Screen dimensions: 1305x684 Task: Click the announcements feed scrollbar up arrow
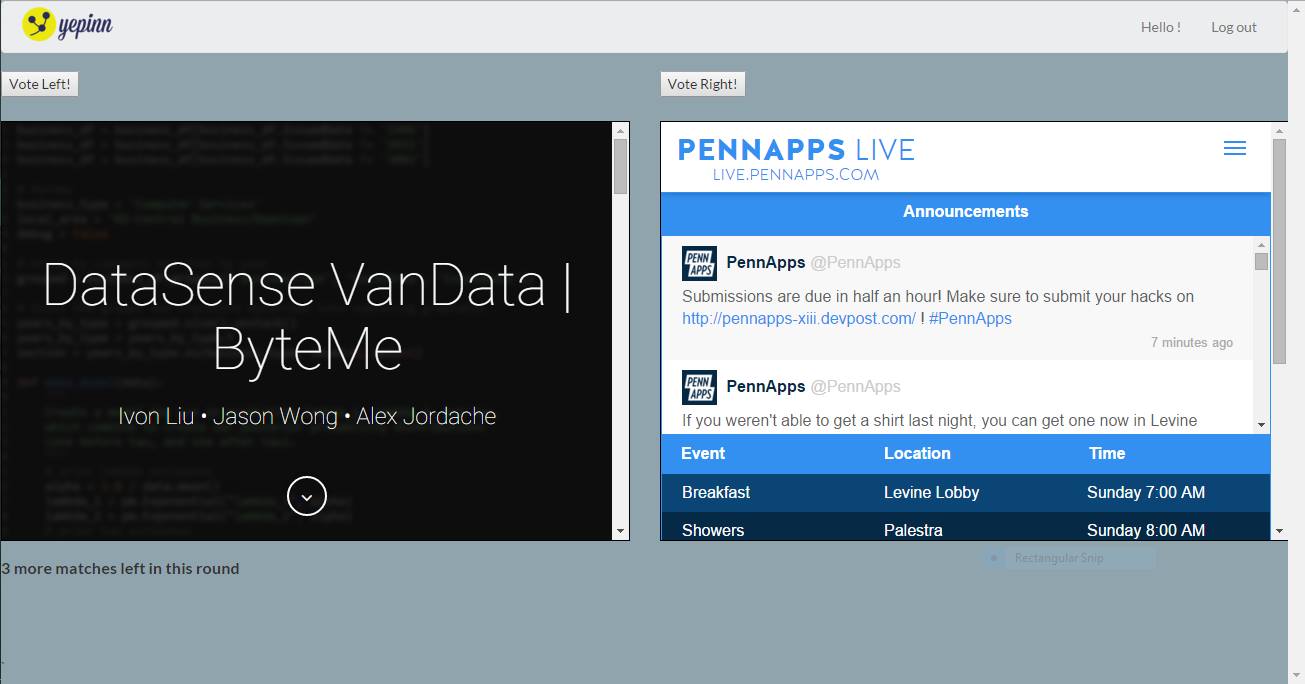(1261, 245)
